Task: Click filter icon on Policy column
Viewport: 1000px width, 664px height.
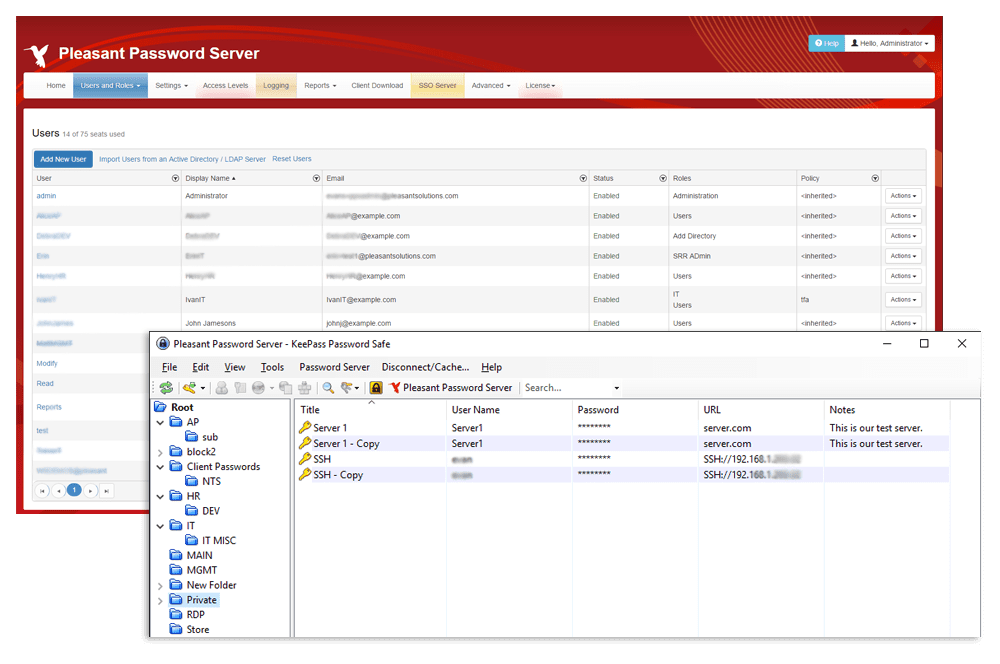Action: tap(875, 179)
